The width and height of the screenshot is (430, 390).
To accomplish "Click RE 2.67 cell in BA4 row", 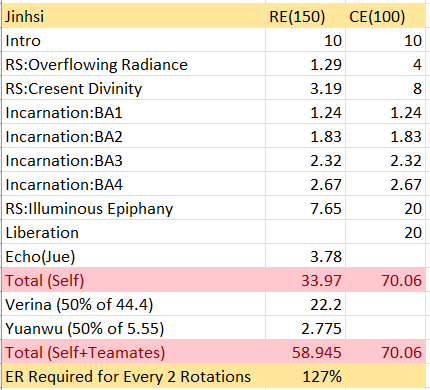I will point(306,184).
